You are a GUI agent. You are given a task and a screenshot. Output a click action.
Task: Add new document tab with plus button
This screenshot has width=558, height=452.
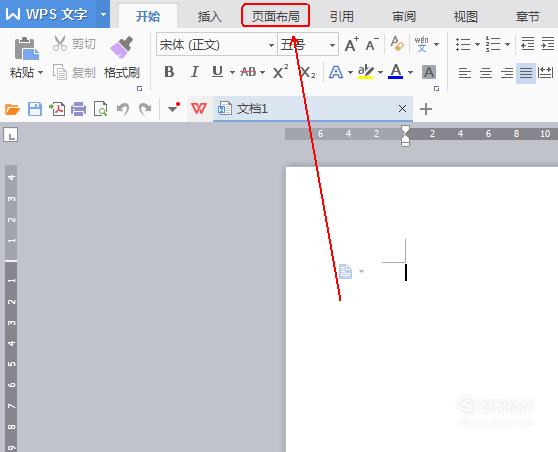coord(426,109)
